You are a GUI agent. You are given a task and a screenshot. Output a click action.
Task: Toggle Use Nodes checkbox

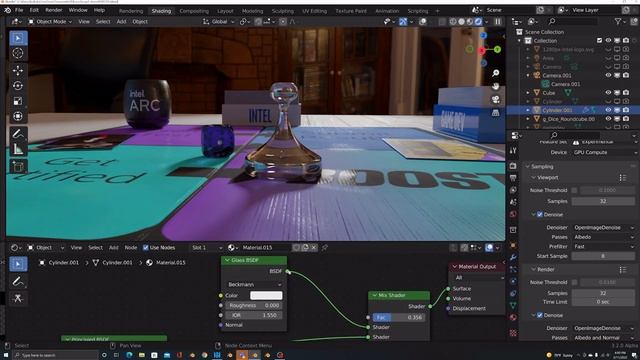click(x=146, y=247)
